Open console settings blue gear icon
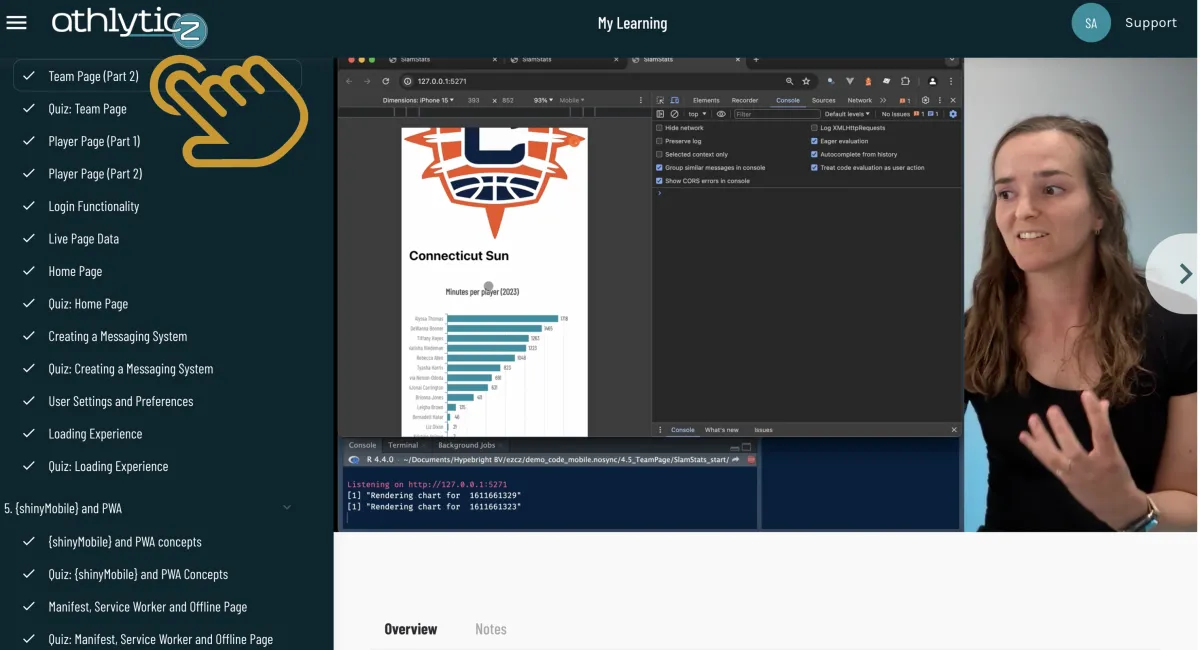The height and width of the screenshot is (650, 1200). point(953,114)
